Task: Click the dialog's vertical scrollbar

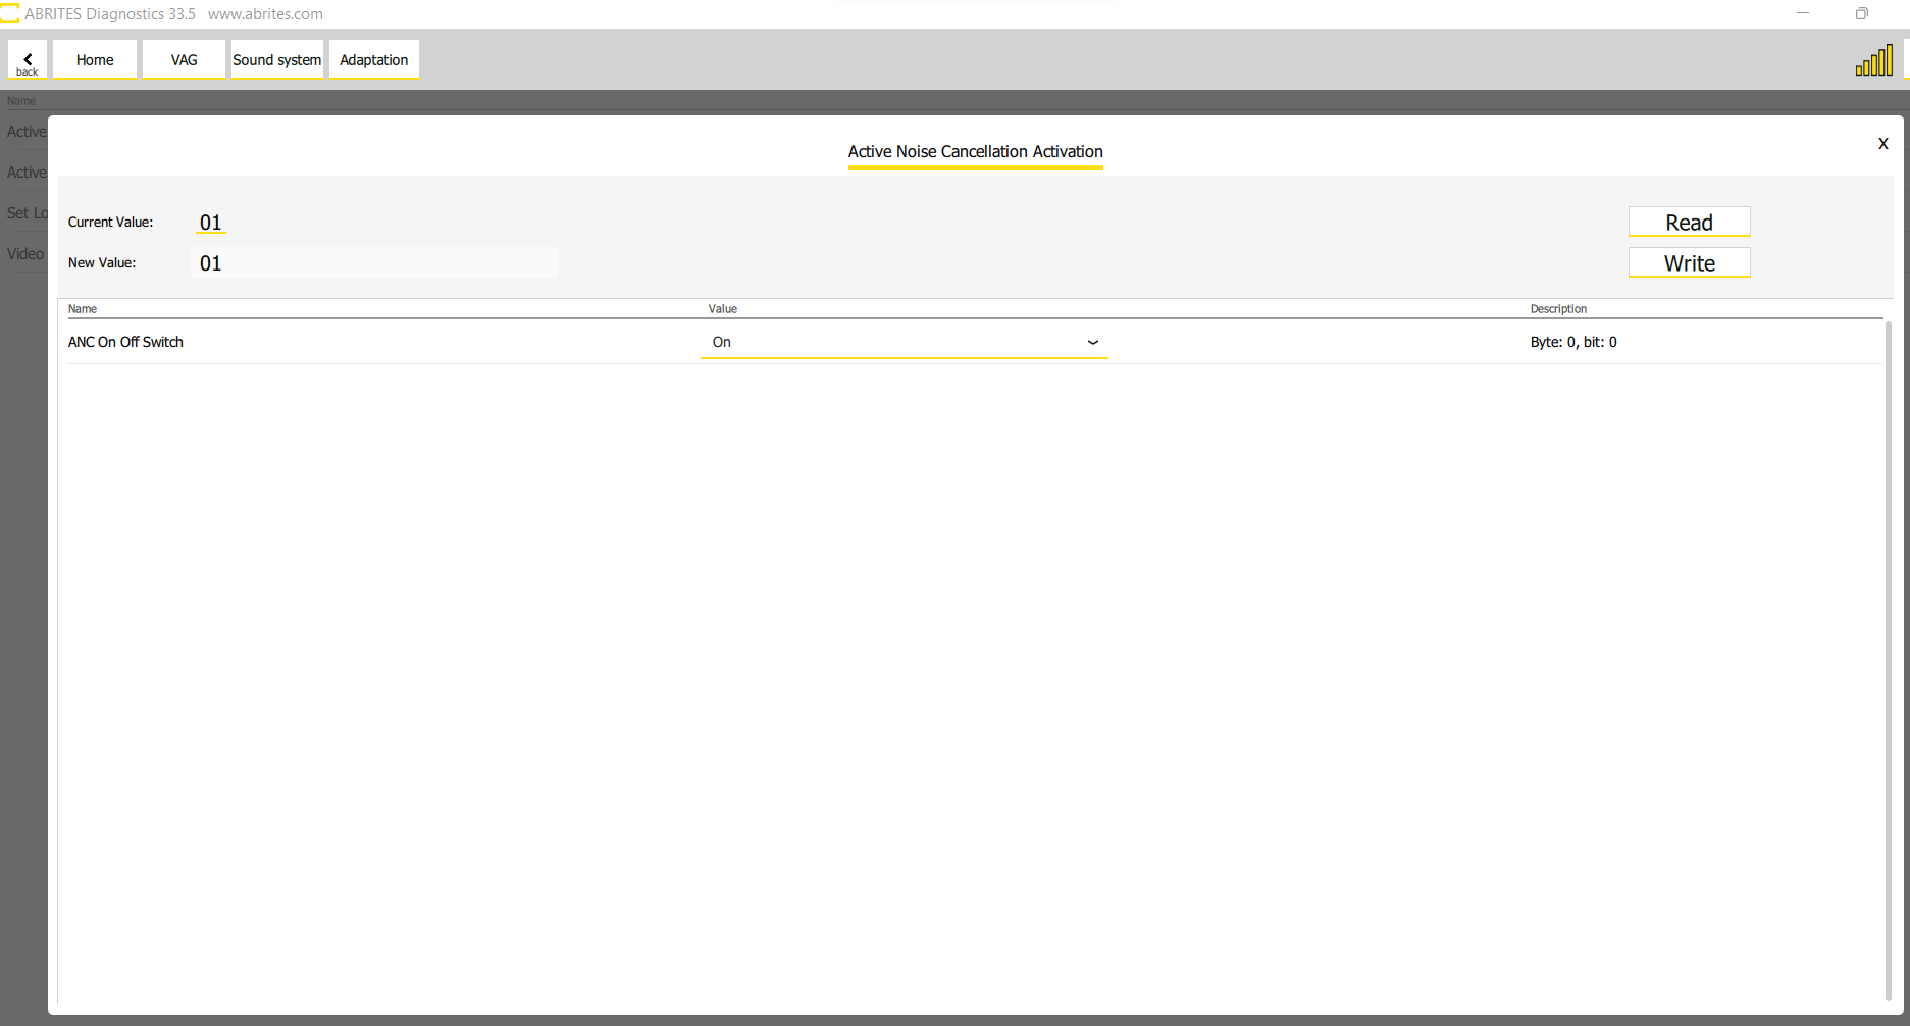Action: point(1888,660)
